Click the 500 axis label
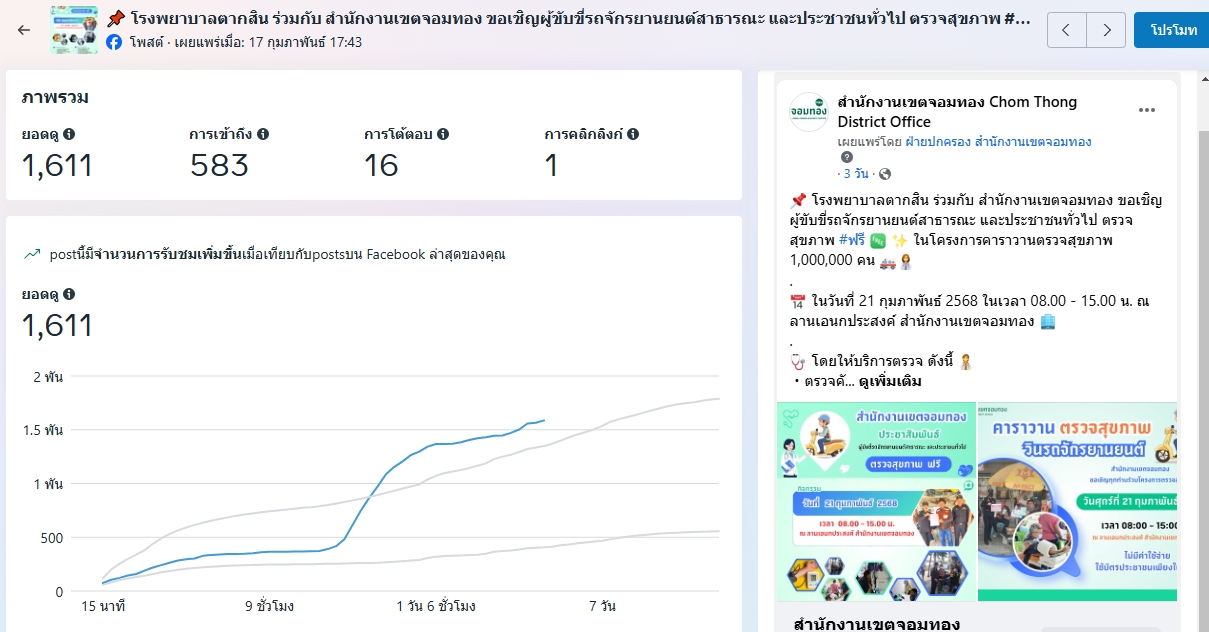The image size is (1209, 632). tap(50, 538)
